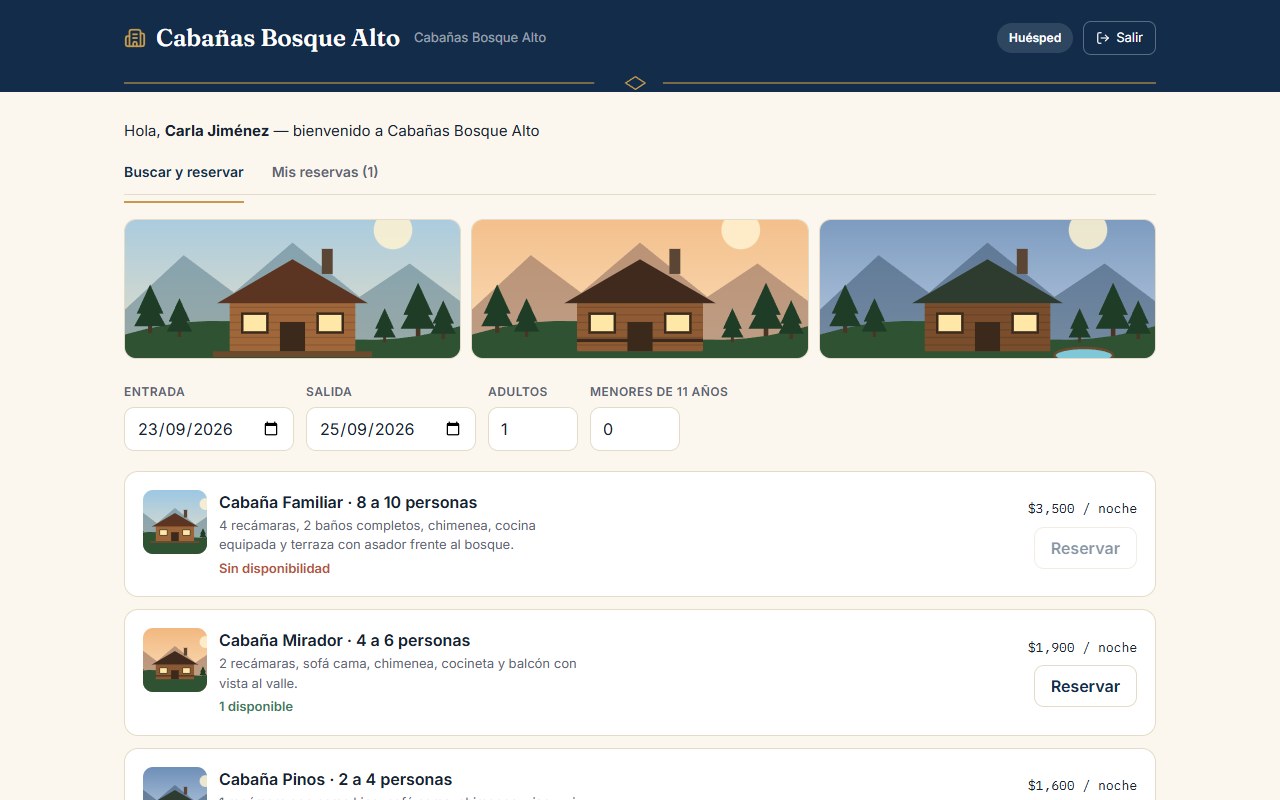Click the Huésped role badge

point(1035,38)
